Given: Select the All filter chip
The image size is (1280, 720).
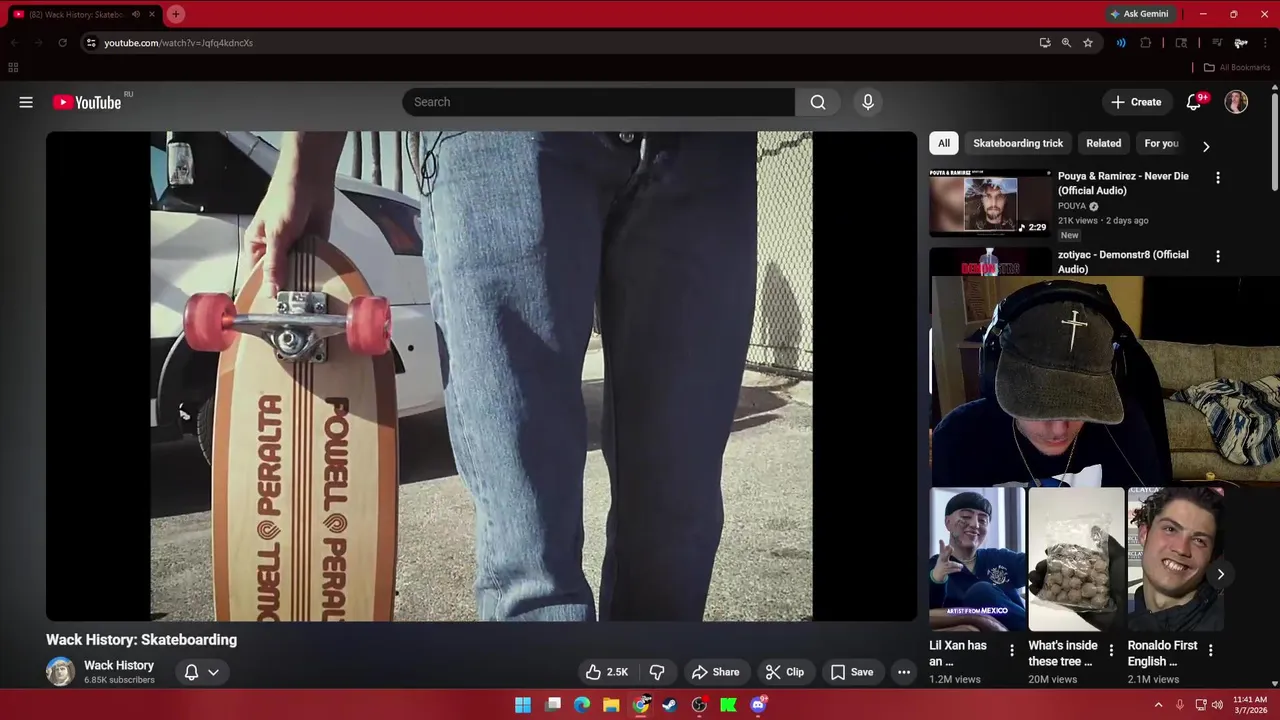Looking at the screenshot, I should 944,143.
